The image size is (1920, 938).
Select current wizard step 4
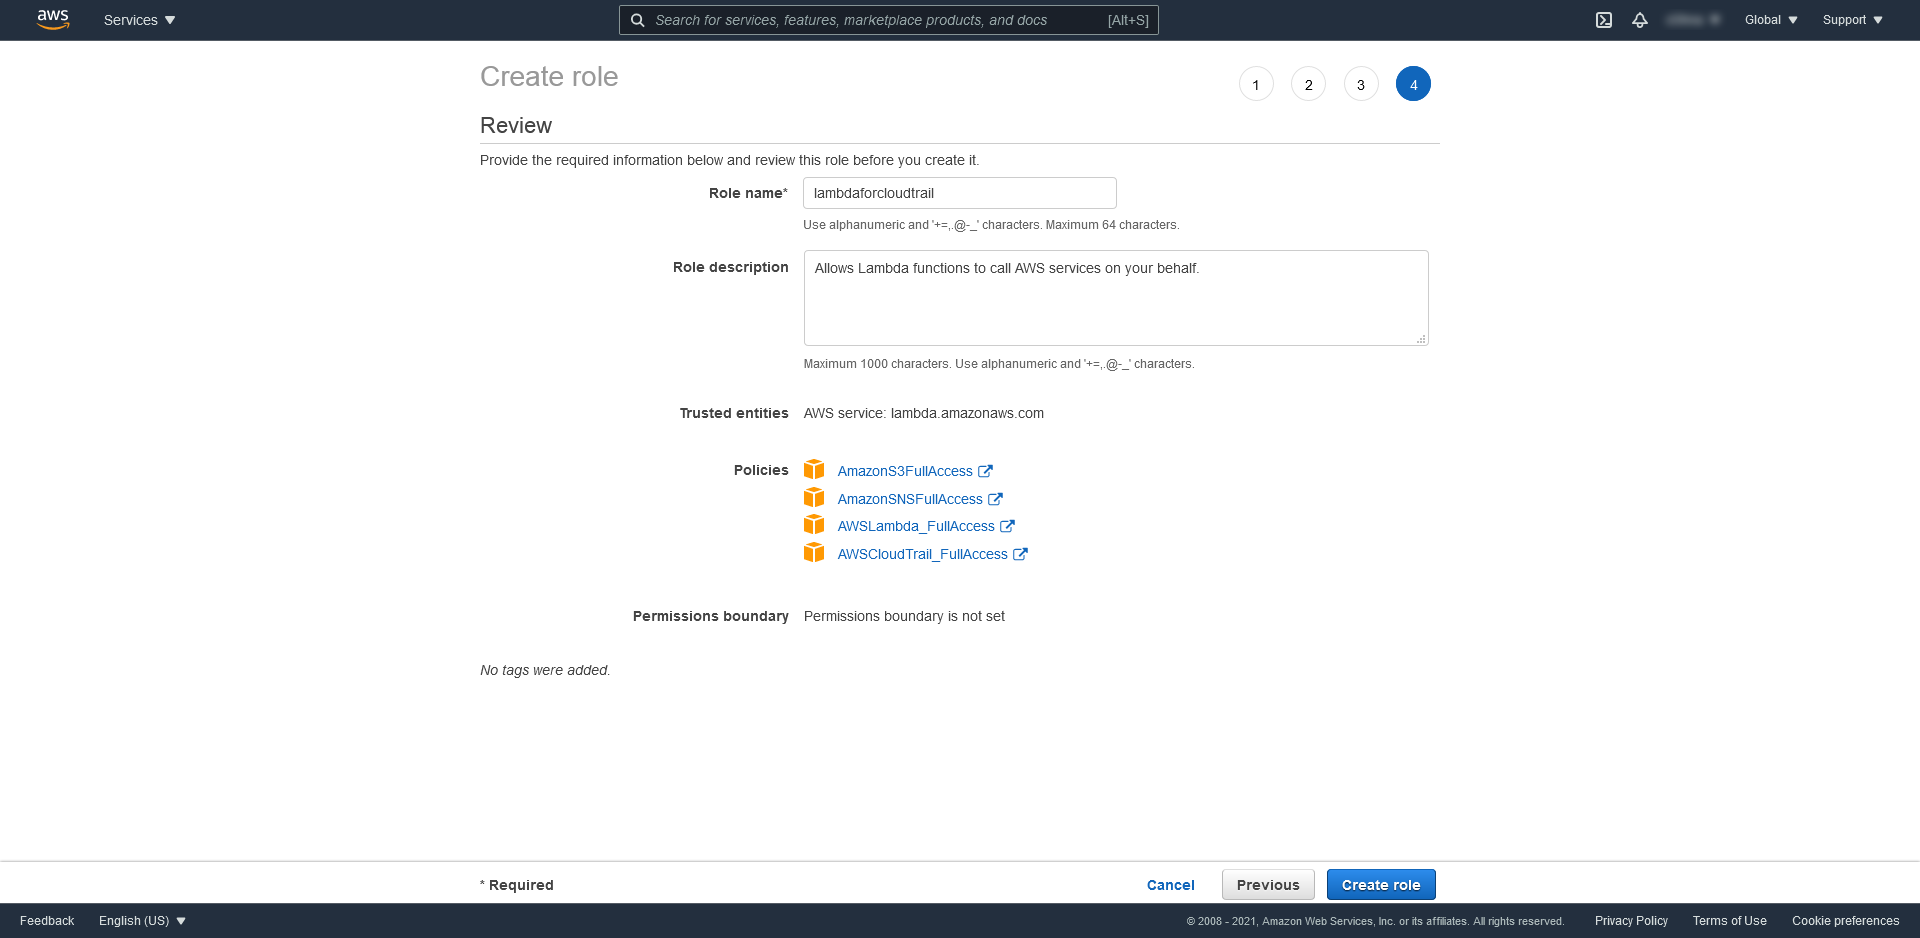point(1413,84)
